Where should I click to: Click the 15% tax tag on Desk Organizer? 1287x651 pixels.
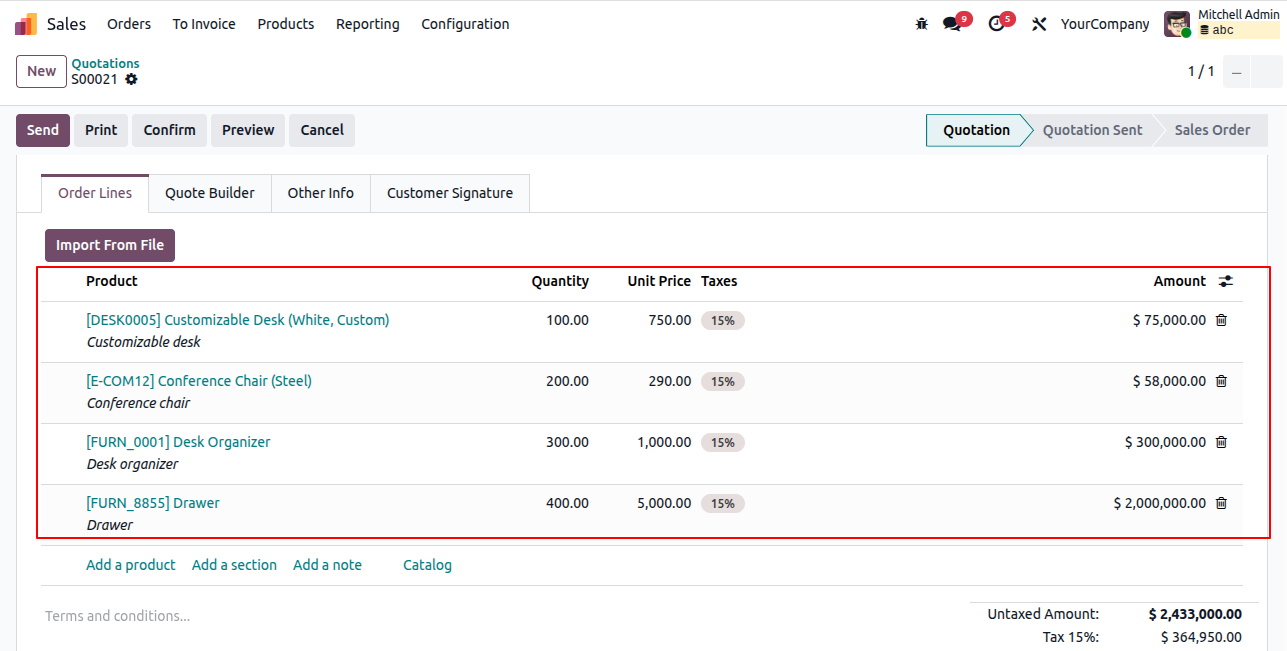[x=723, y=442]
